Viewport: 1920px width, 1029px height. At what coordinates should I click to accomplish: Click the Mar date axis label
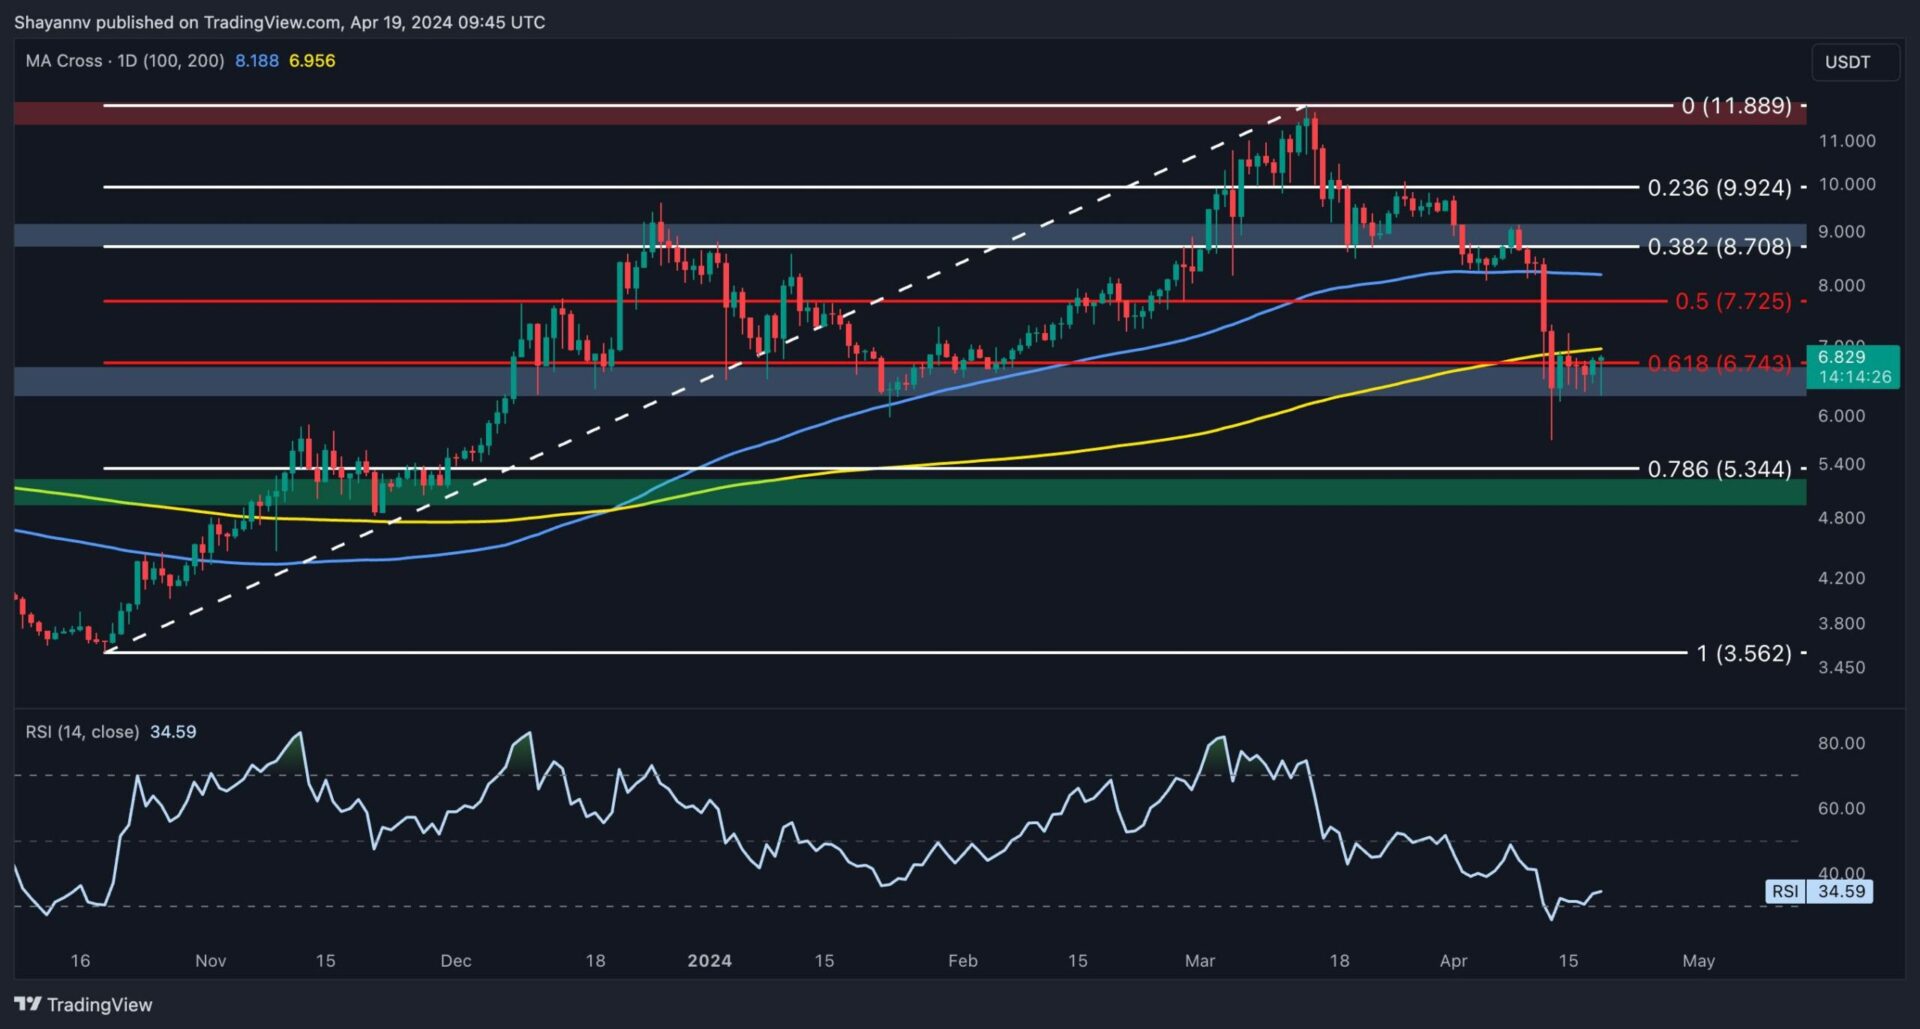(x=1200, y=961)
